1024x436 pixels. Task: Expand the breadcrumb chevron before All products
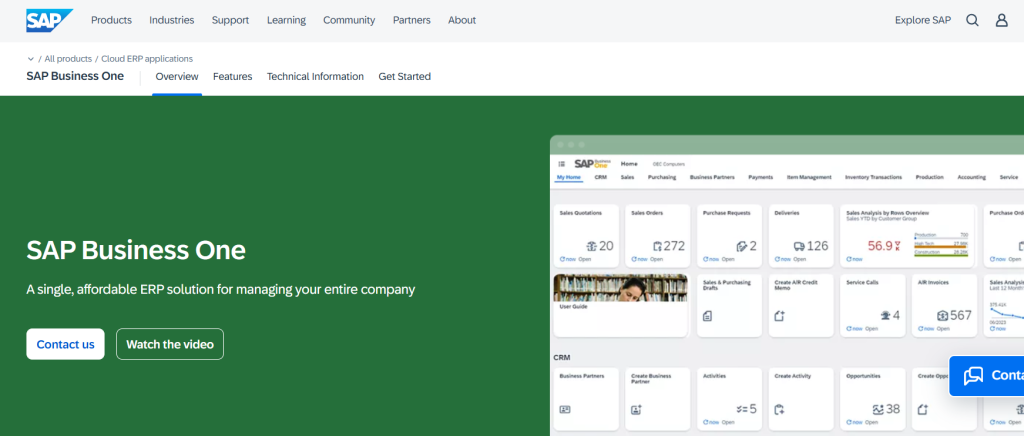(x=31, y=59)
